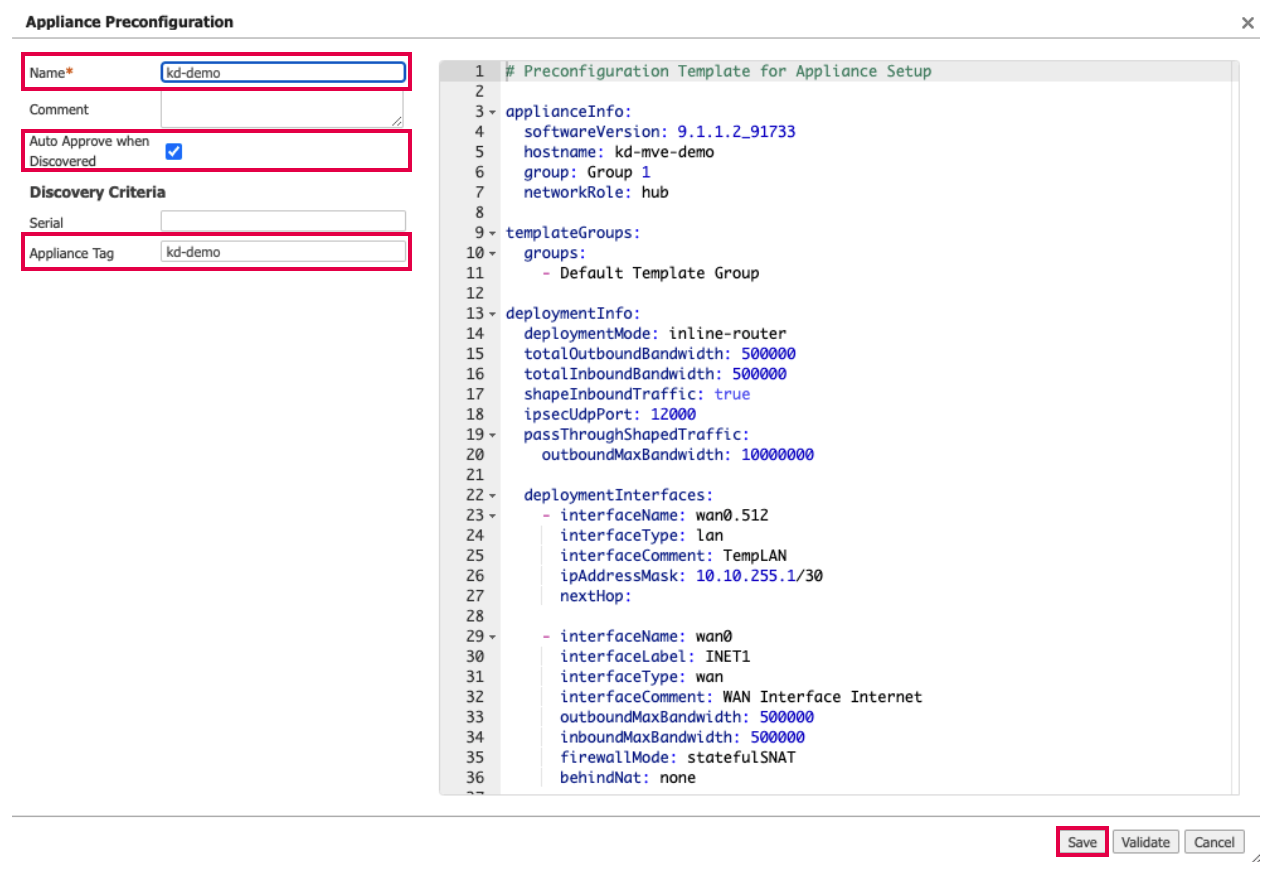The width and height of the screenshot is (1280, 876).
Task: Focus the Name input field
Action: click(283, 72)
